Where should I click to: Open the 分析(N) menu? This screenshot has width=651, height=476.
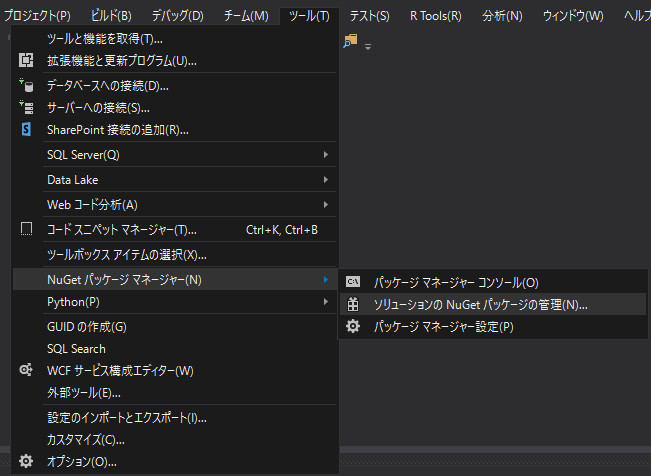502,16
